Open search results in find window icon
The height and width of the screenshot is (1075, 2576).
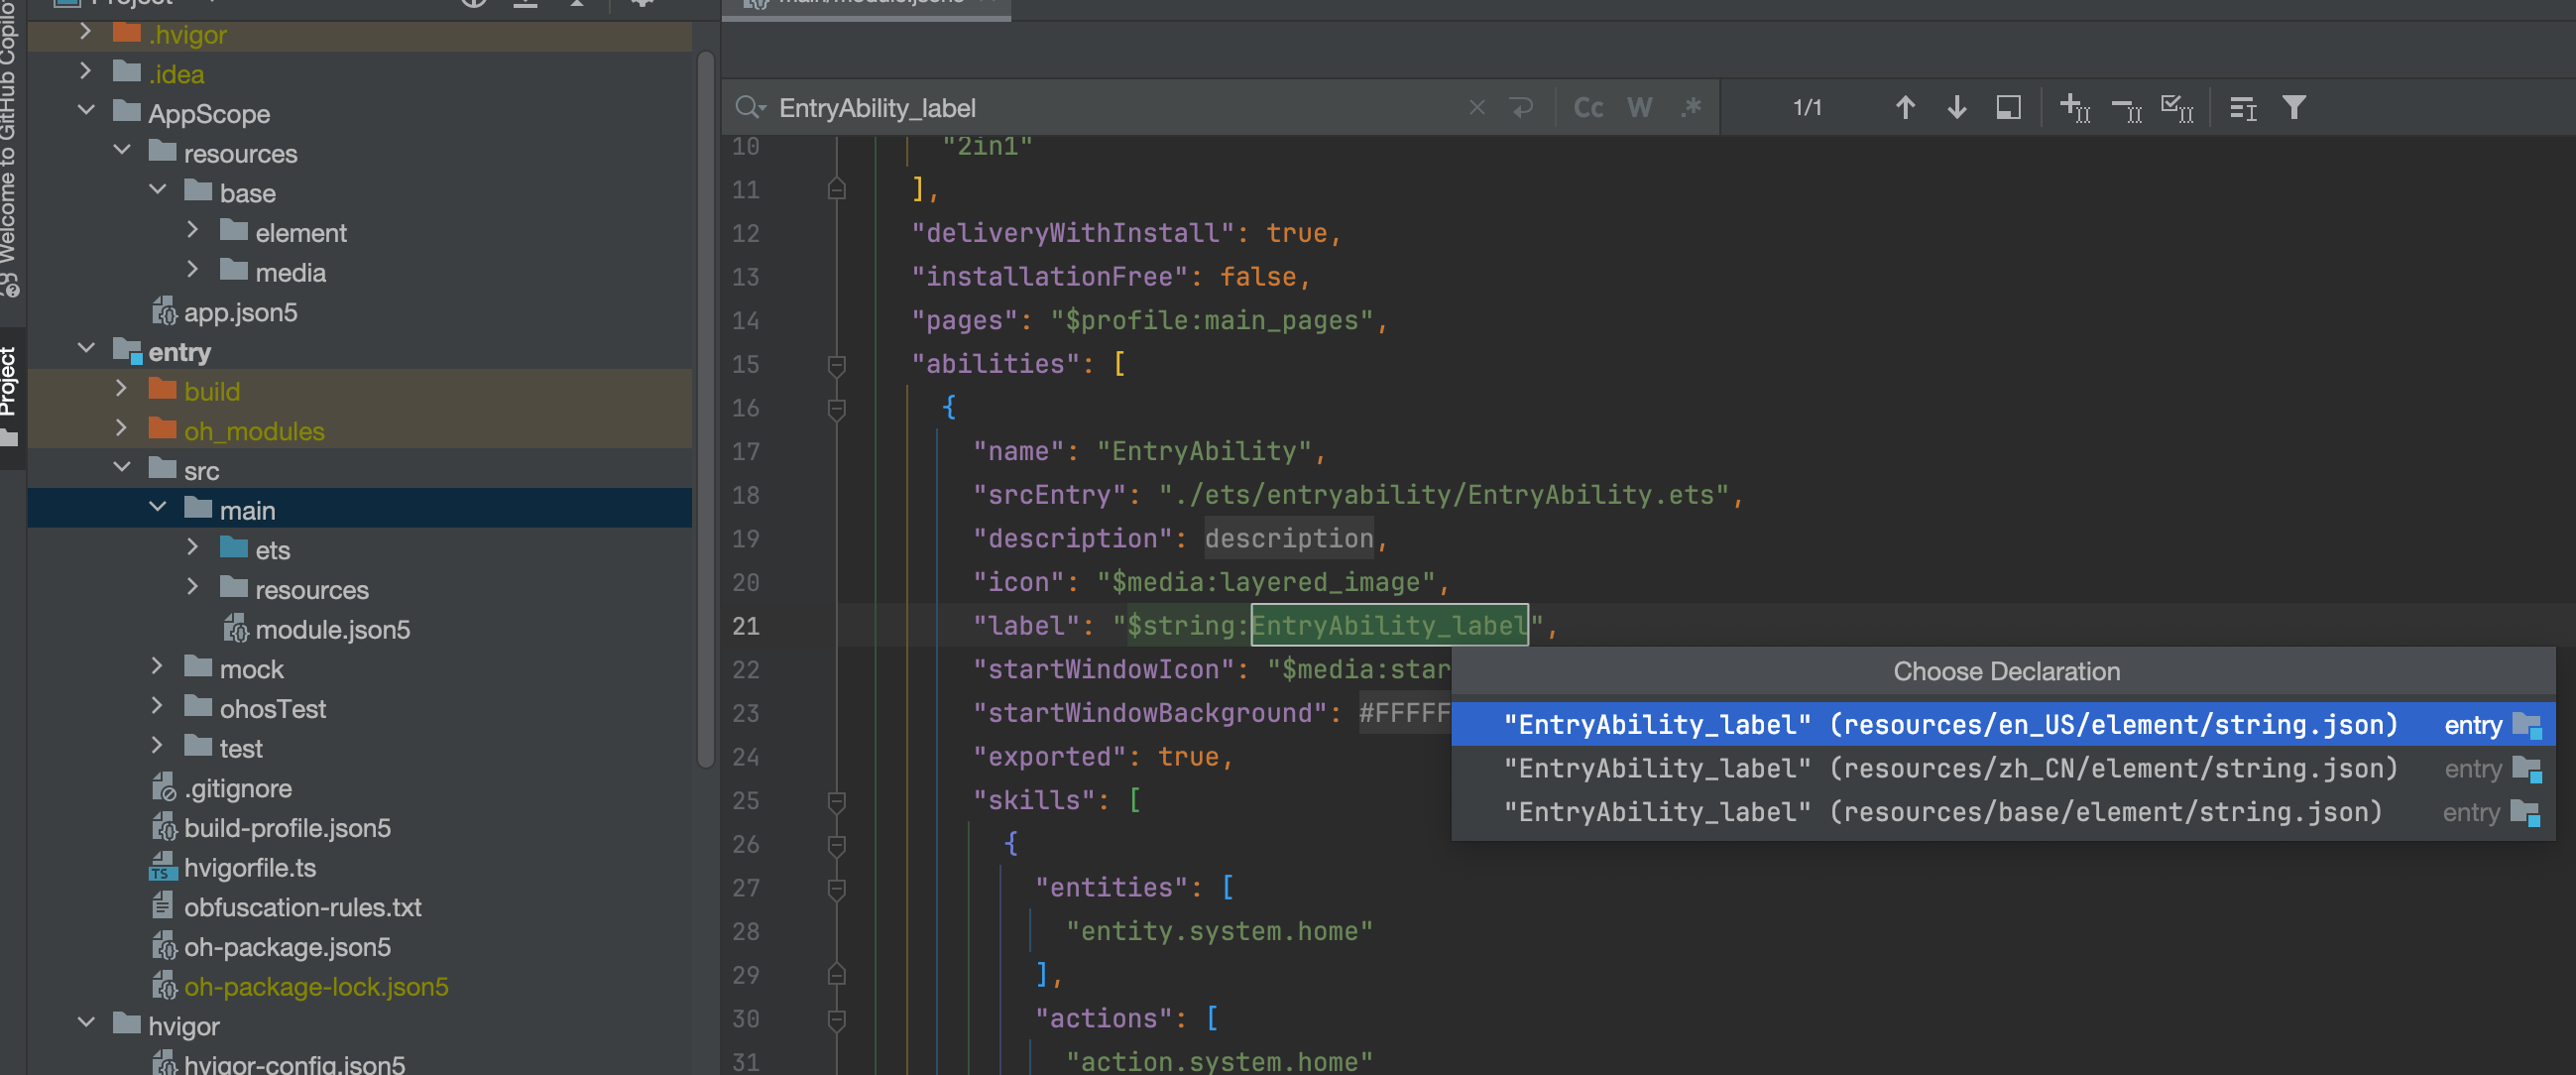pos(2008,107)
